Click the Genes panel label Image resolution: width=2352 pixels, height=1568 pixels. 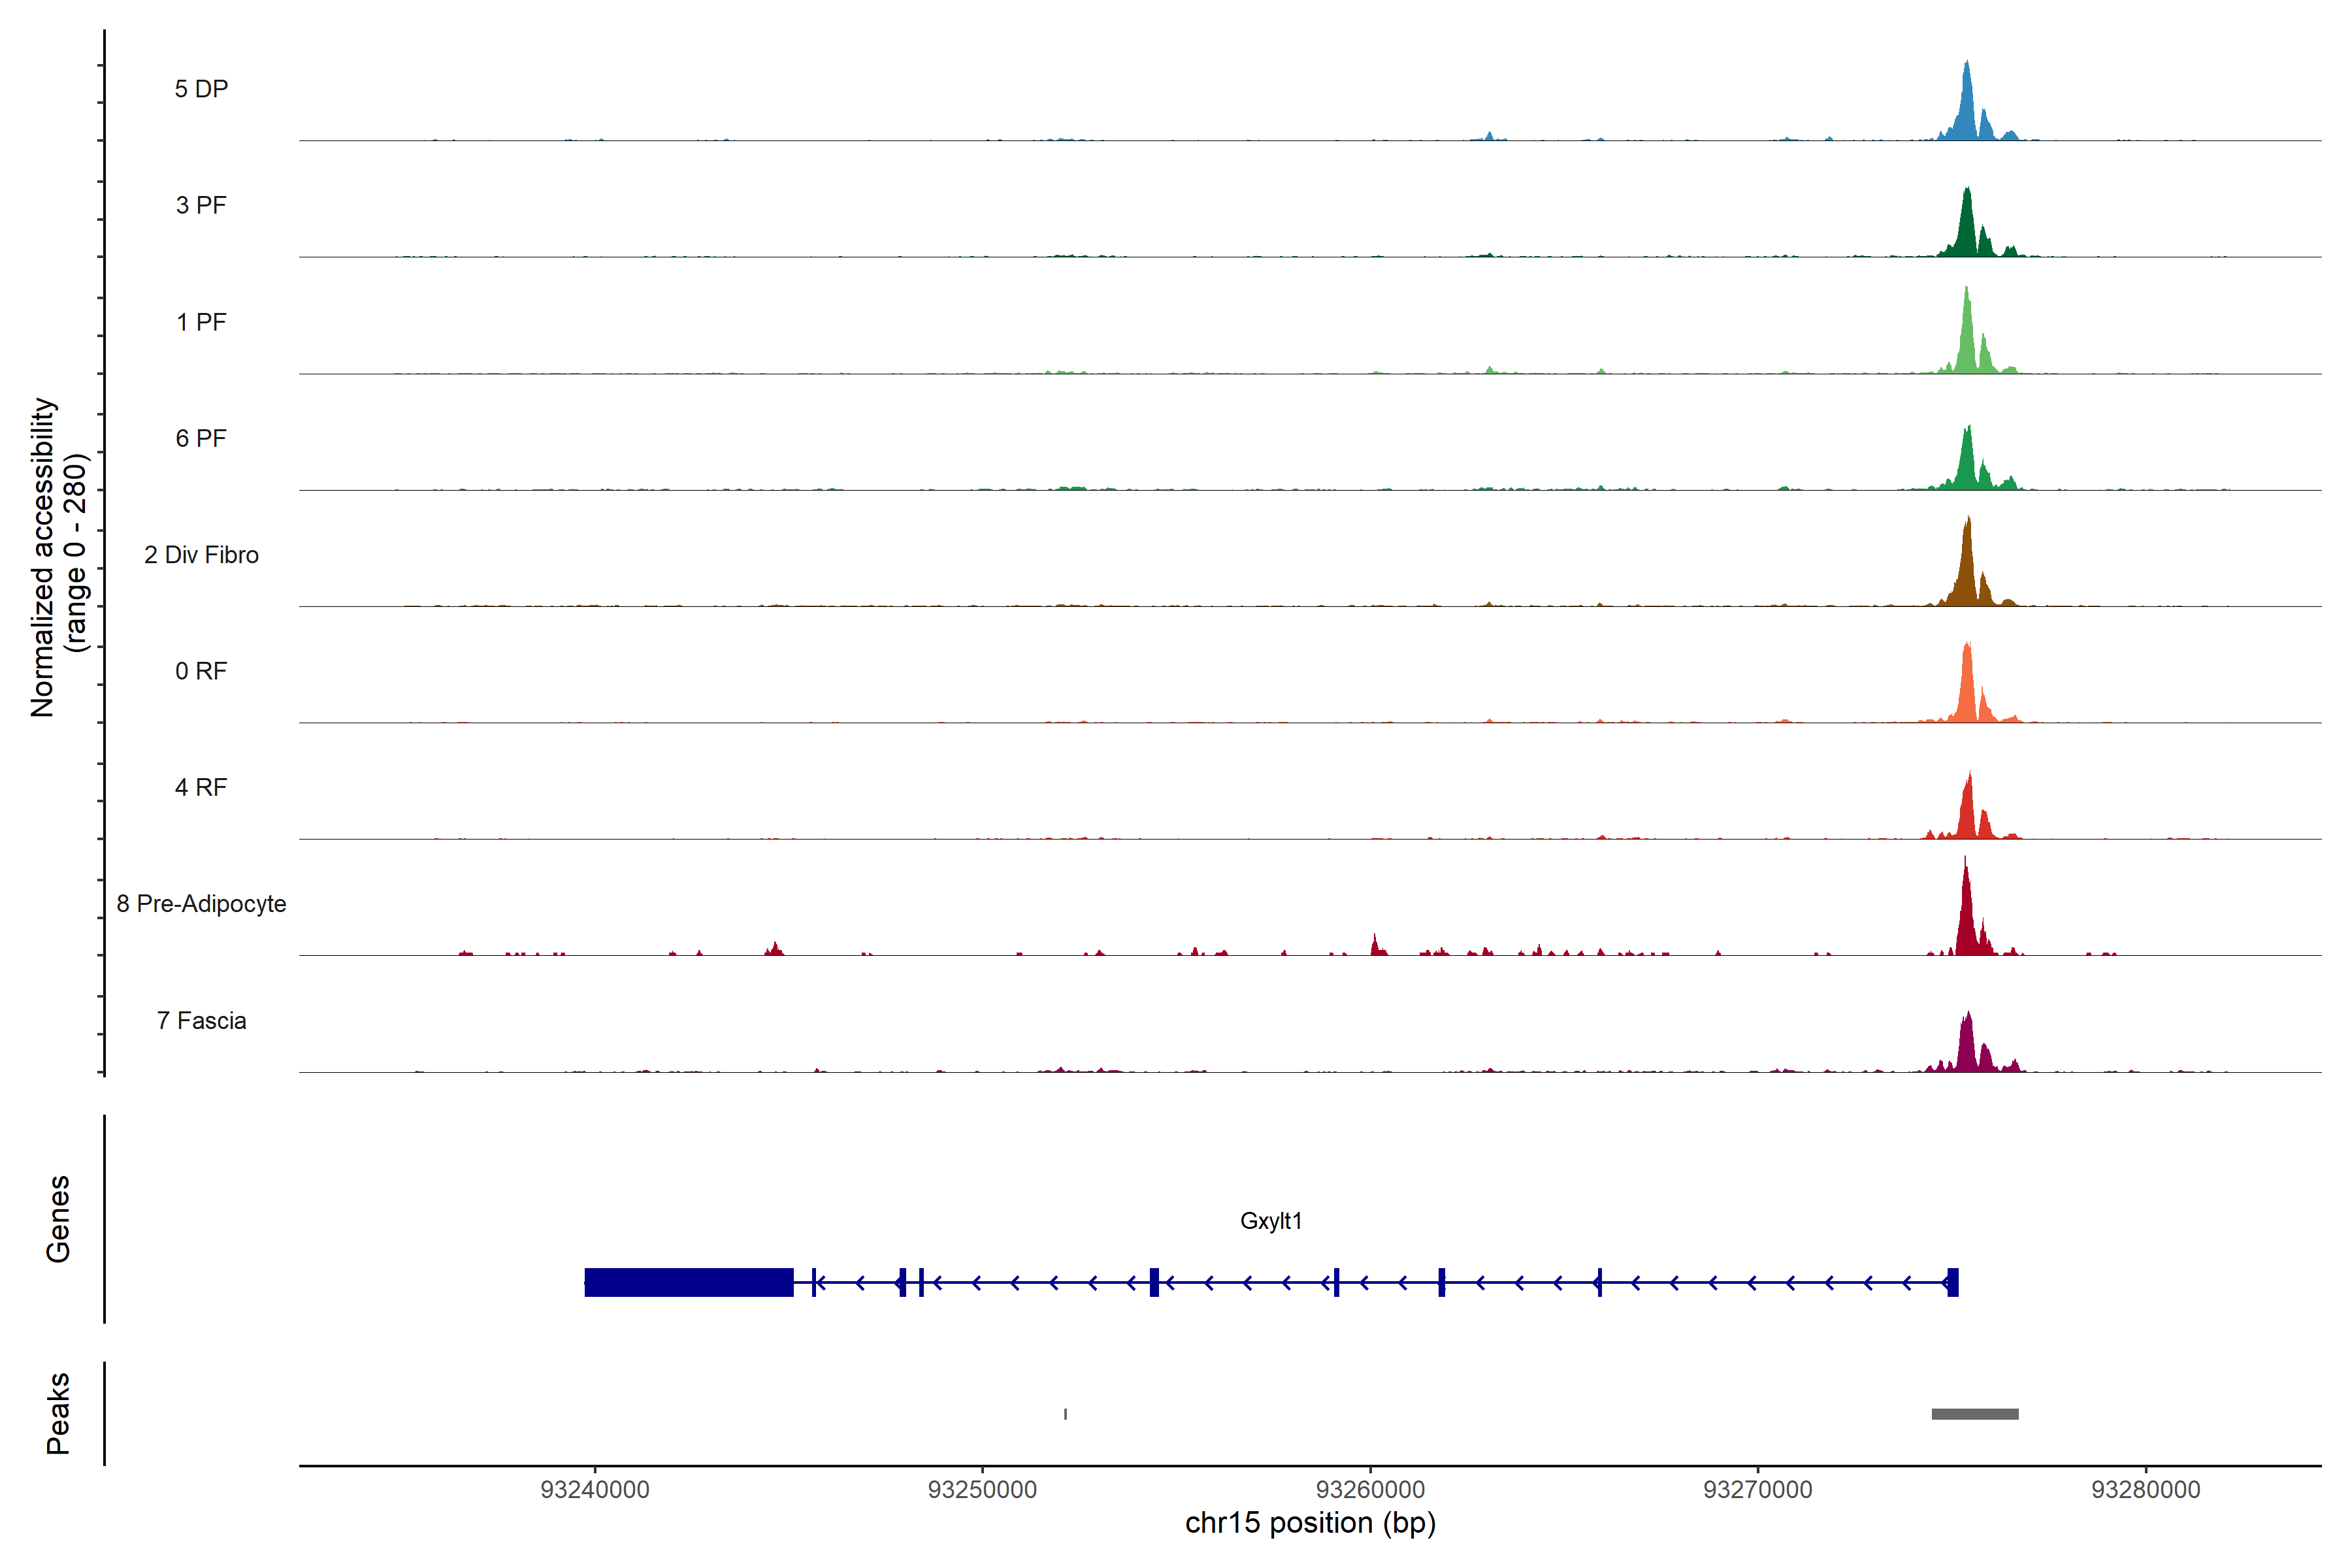coord(58,1219)
